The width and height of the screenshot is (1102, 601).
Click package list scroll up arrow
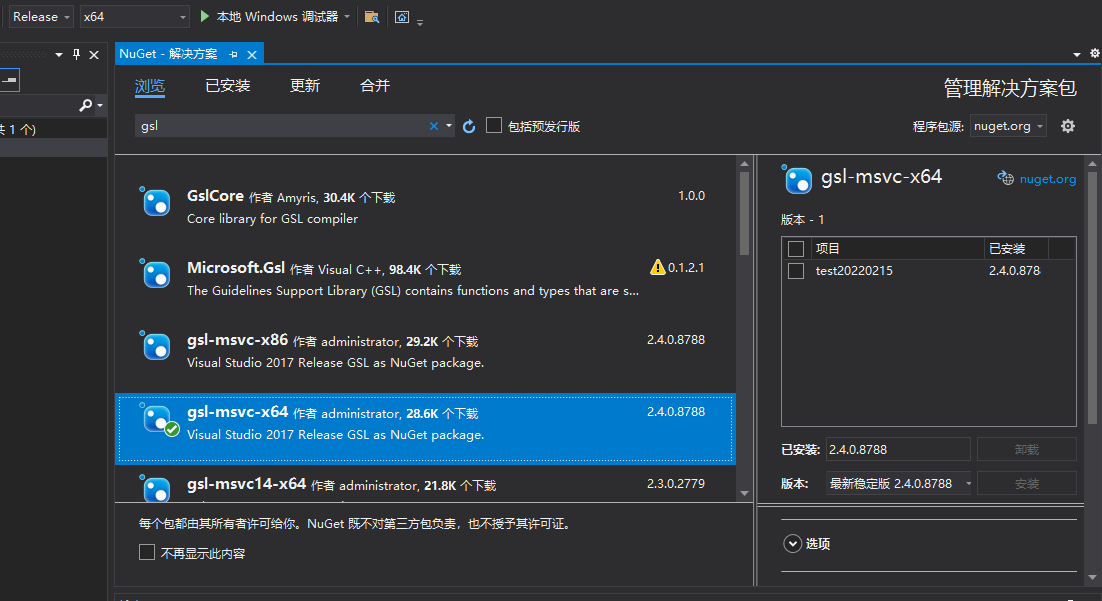click(x=744, y=163)
